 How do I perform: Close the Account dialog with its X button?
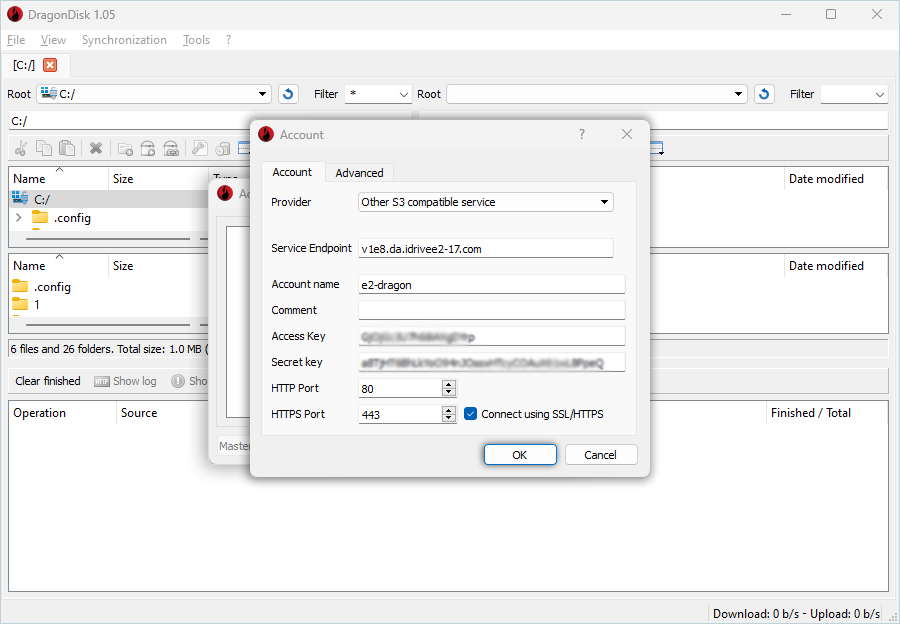click(627, 134)
